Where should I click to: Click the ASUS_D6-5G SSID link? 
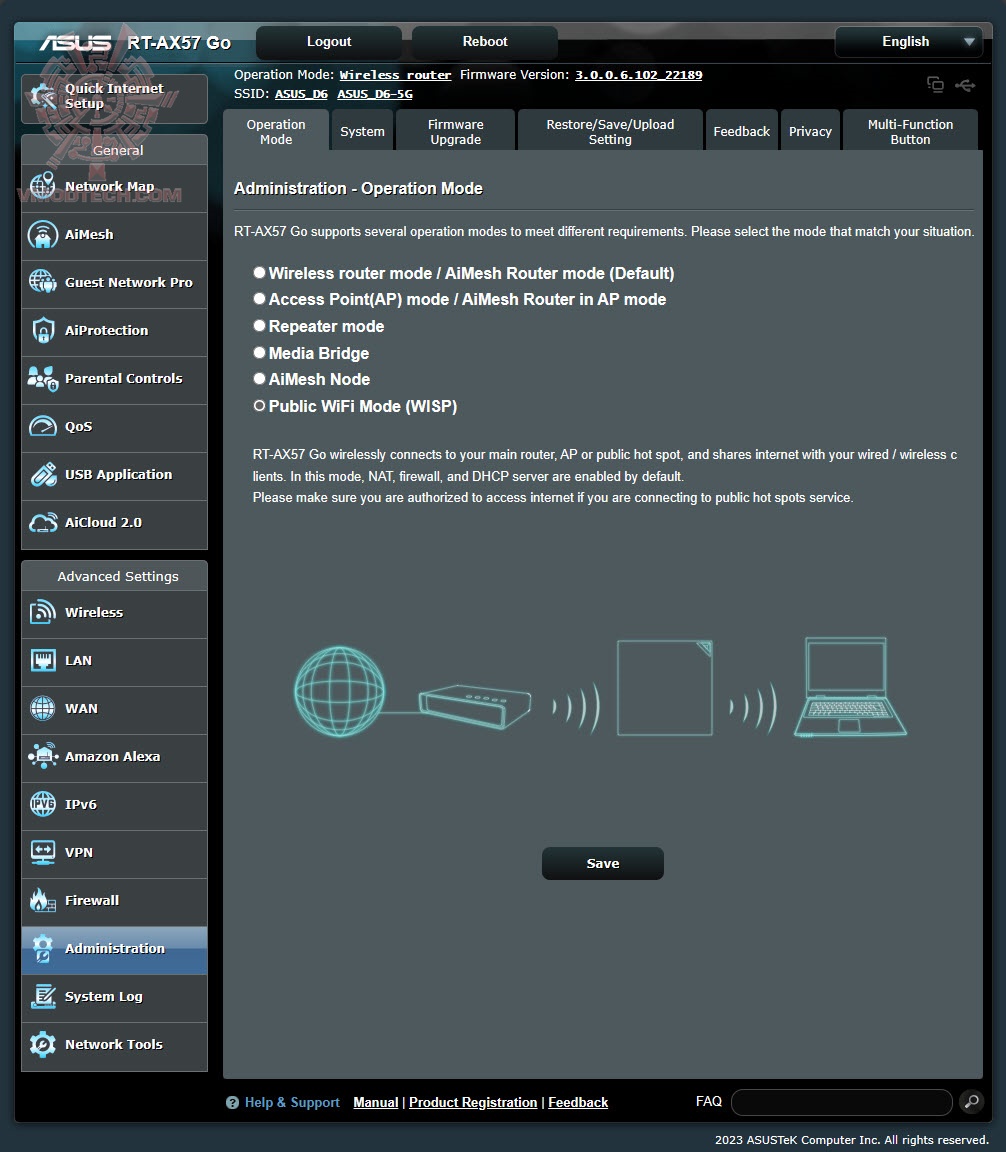pyautogui.click(x=375, y=94)
